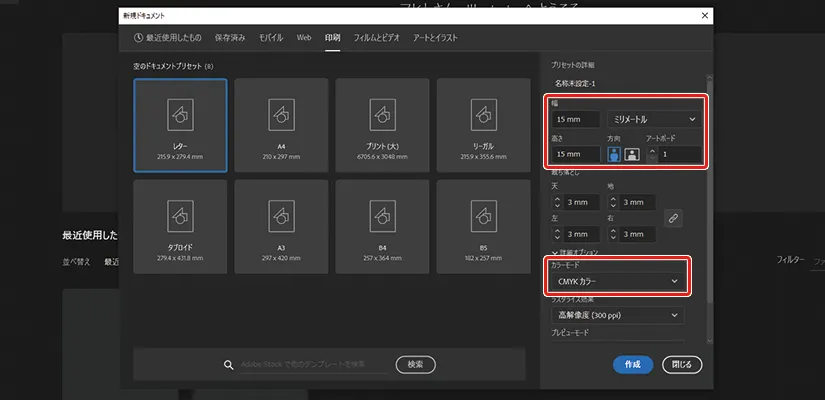Toggle the bleed link chain icon
825x400 pixels.
673,218
